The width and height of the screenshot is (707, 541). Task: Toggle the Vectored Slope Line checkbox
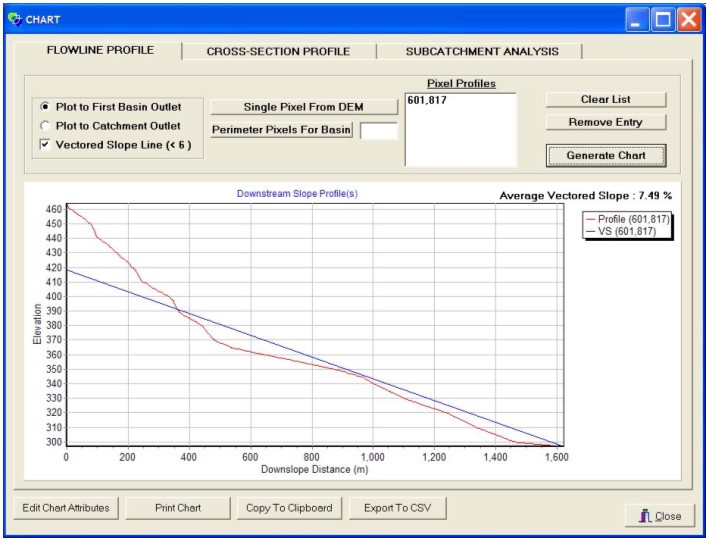[x=44, y=145]
